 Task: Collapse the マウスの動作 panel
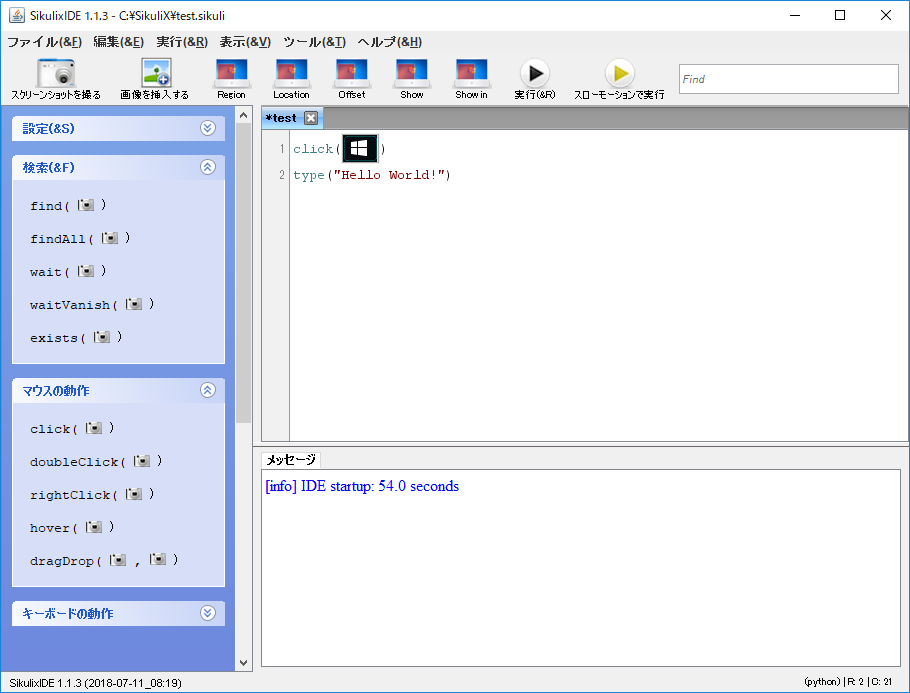point(208,390)
